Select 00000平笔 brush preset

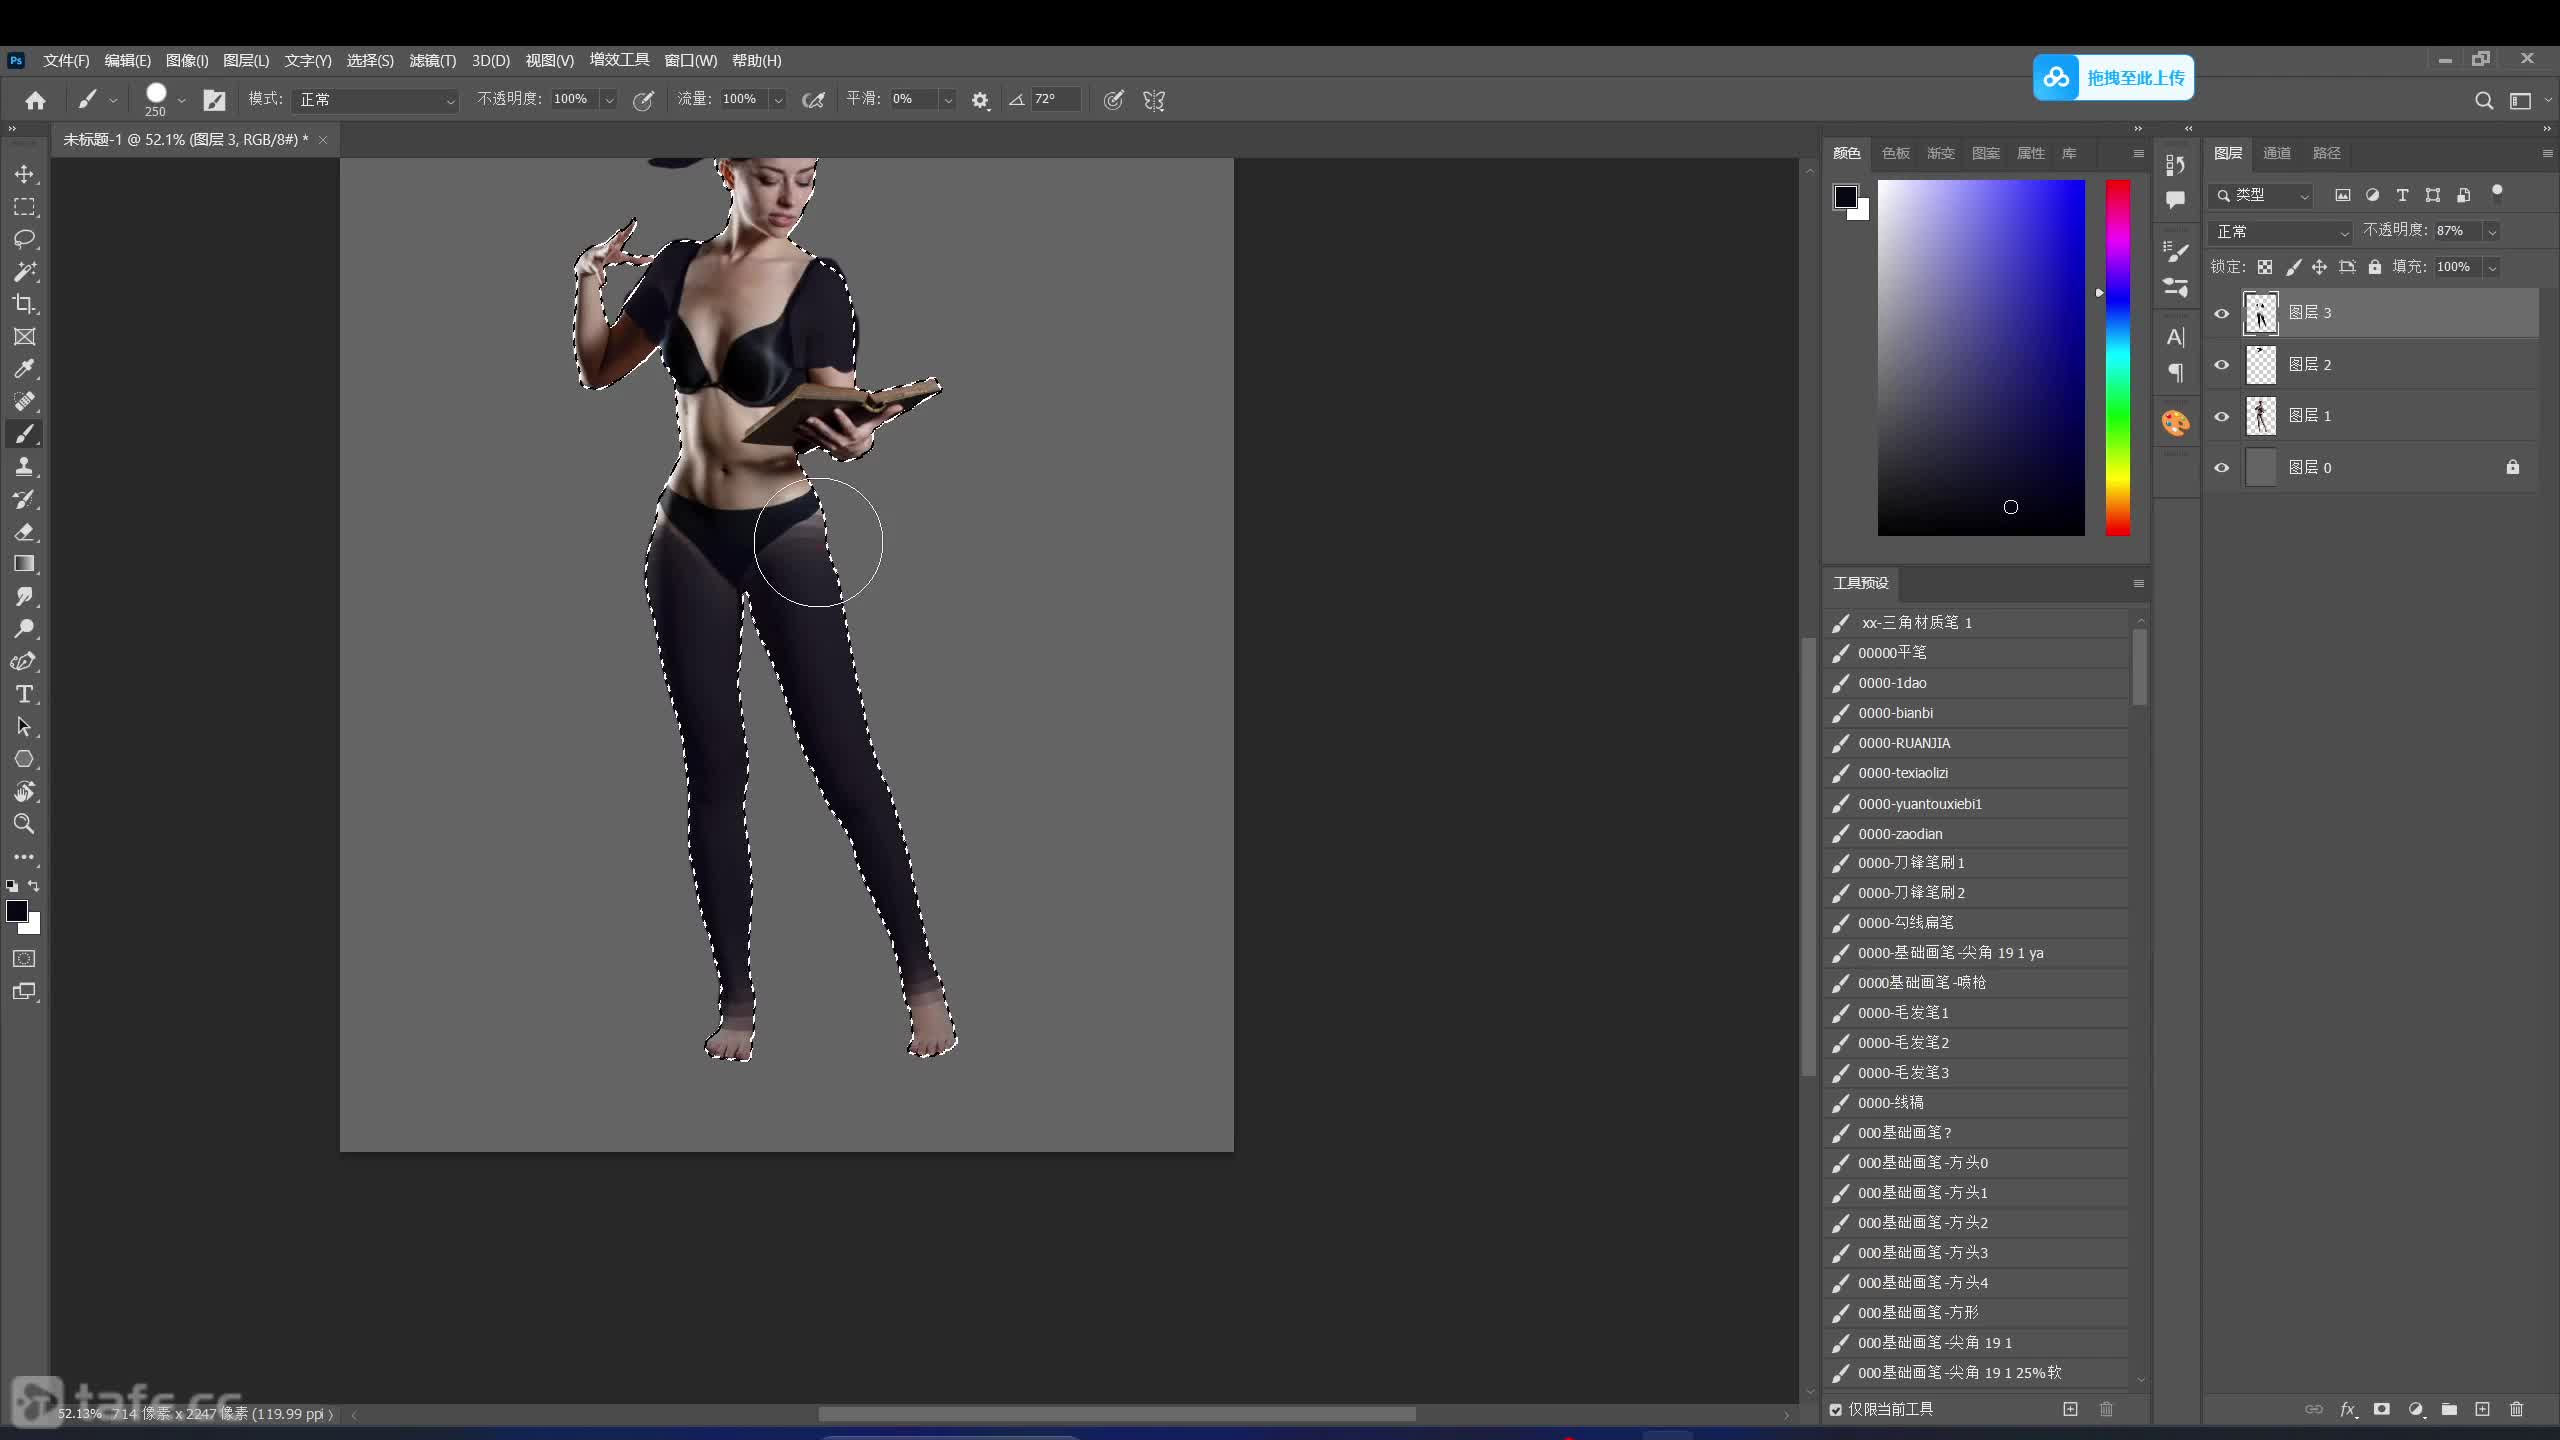click(x=1978, y=653)
